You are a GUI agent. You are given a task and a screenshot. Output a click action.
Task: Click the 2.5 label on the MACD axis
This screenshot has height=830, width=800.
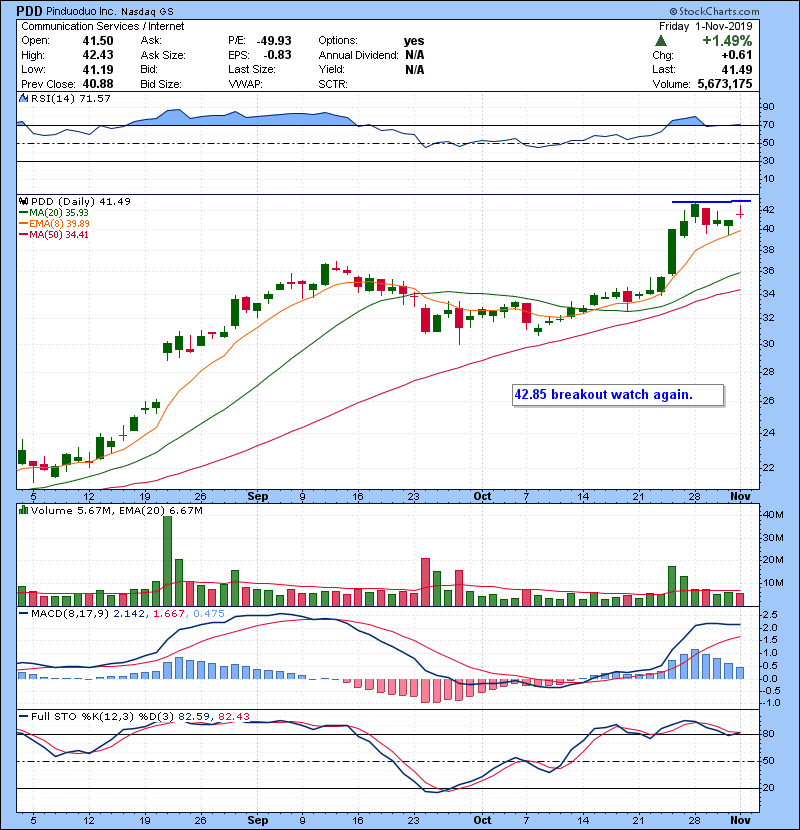[x=770, y=615]
